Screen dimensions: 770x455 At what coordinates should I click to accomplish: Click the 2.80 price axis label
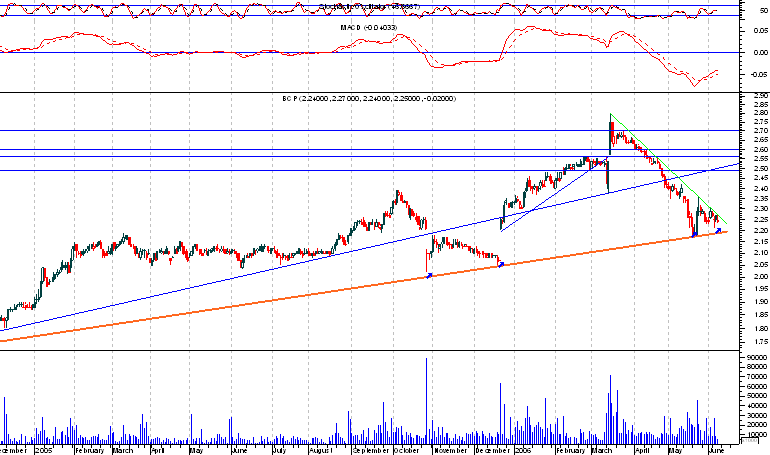(x=761, y=113)
